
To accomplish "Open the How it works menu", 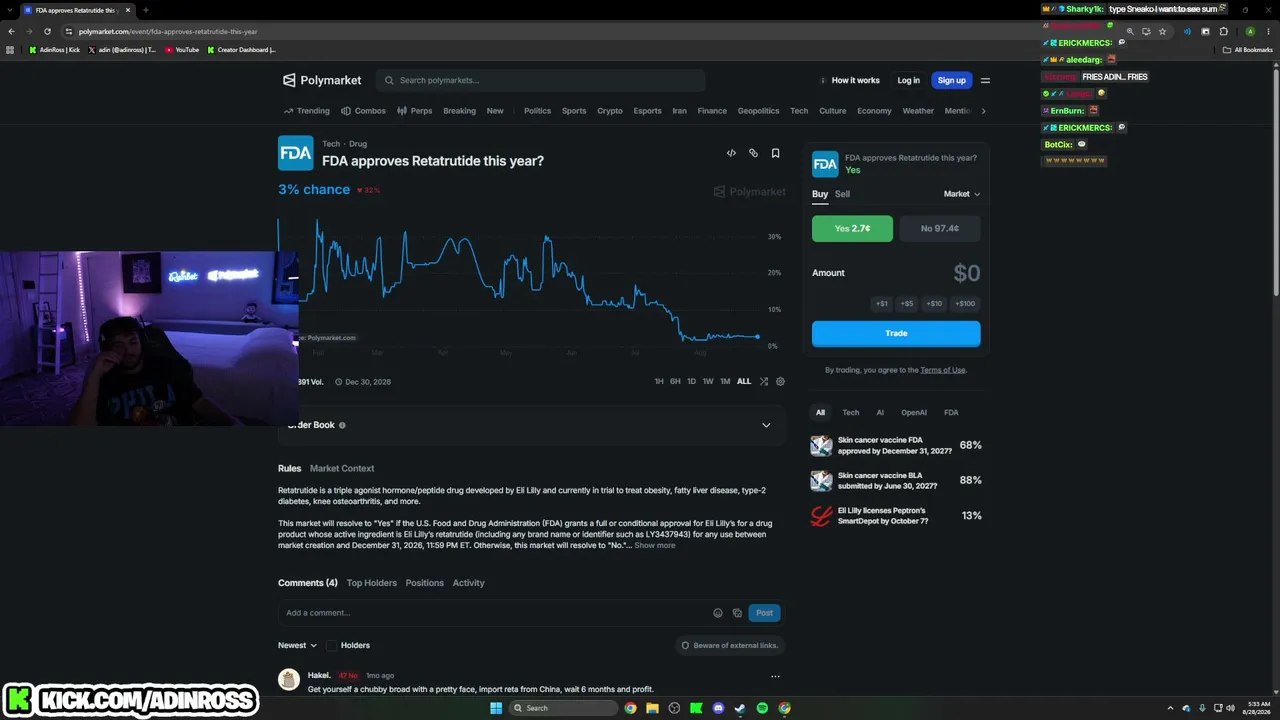I will 849,80.
